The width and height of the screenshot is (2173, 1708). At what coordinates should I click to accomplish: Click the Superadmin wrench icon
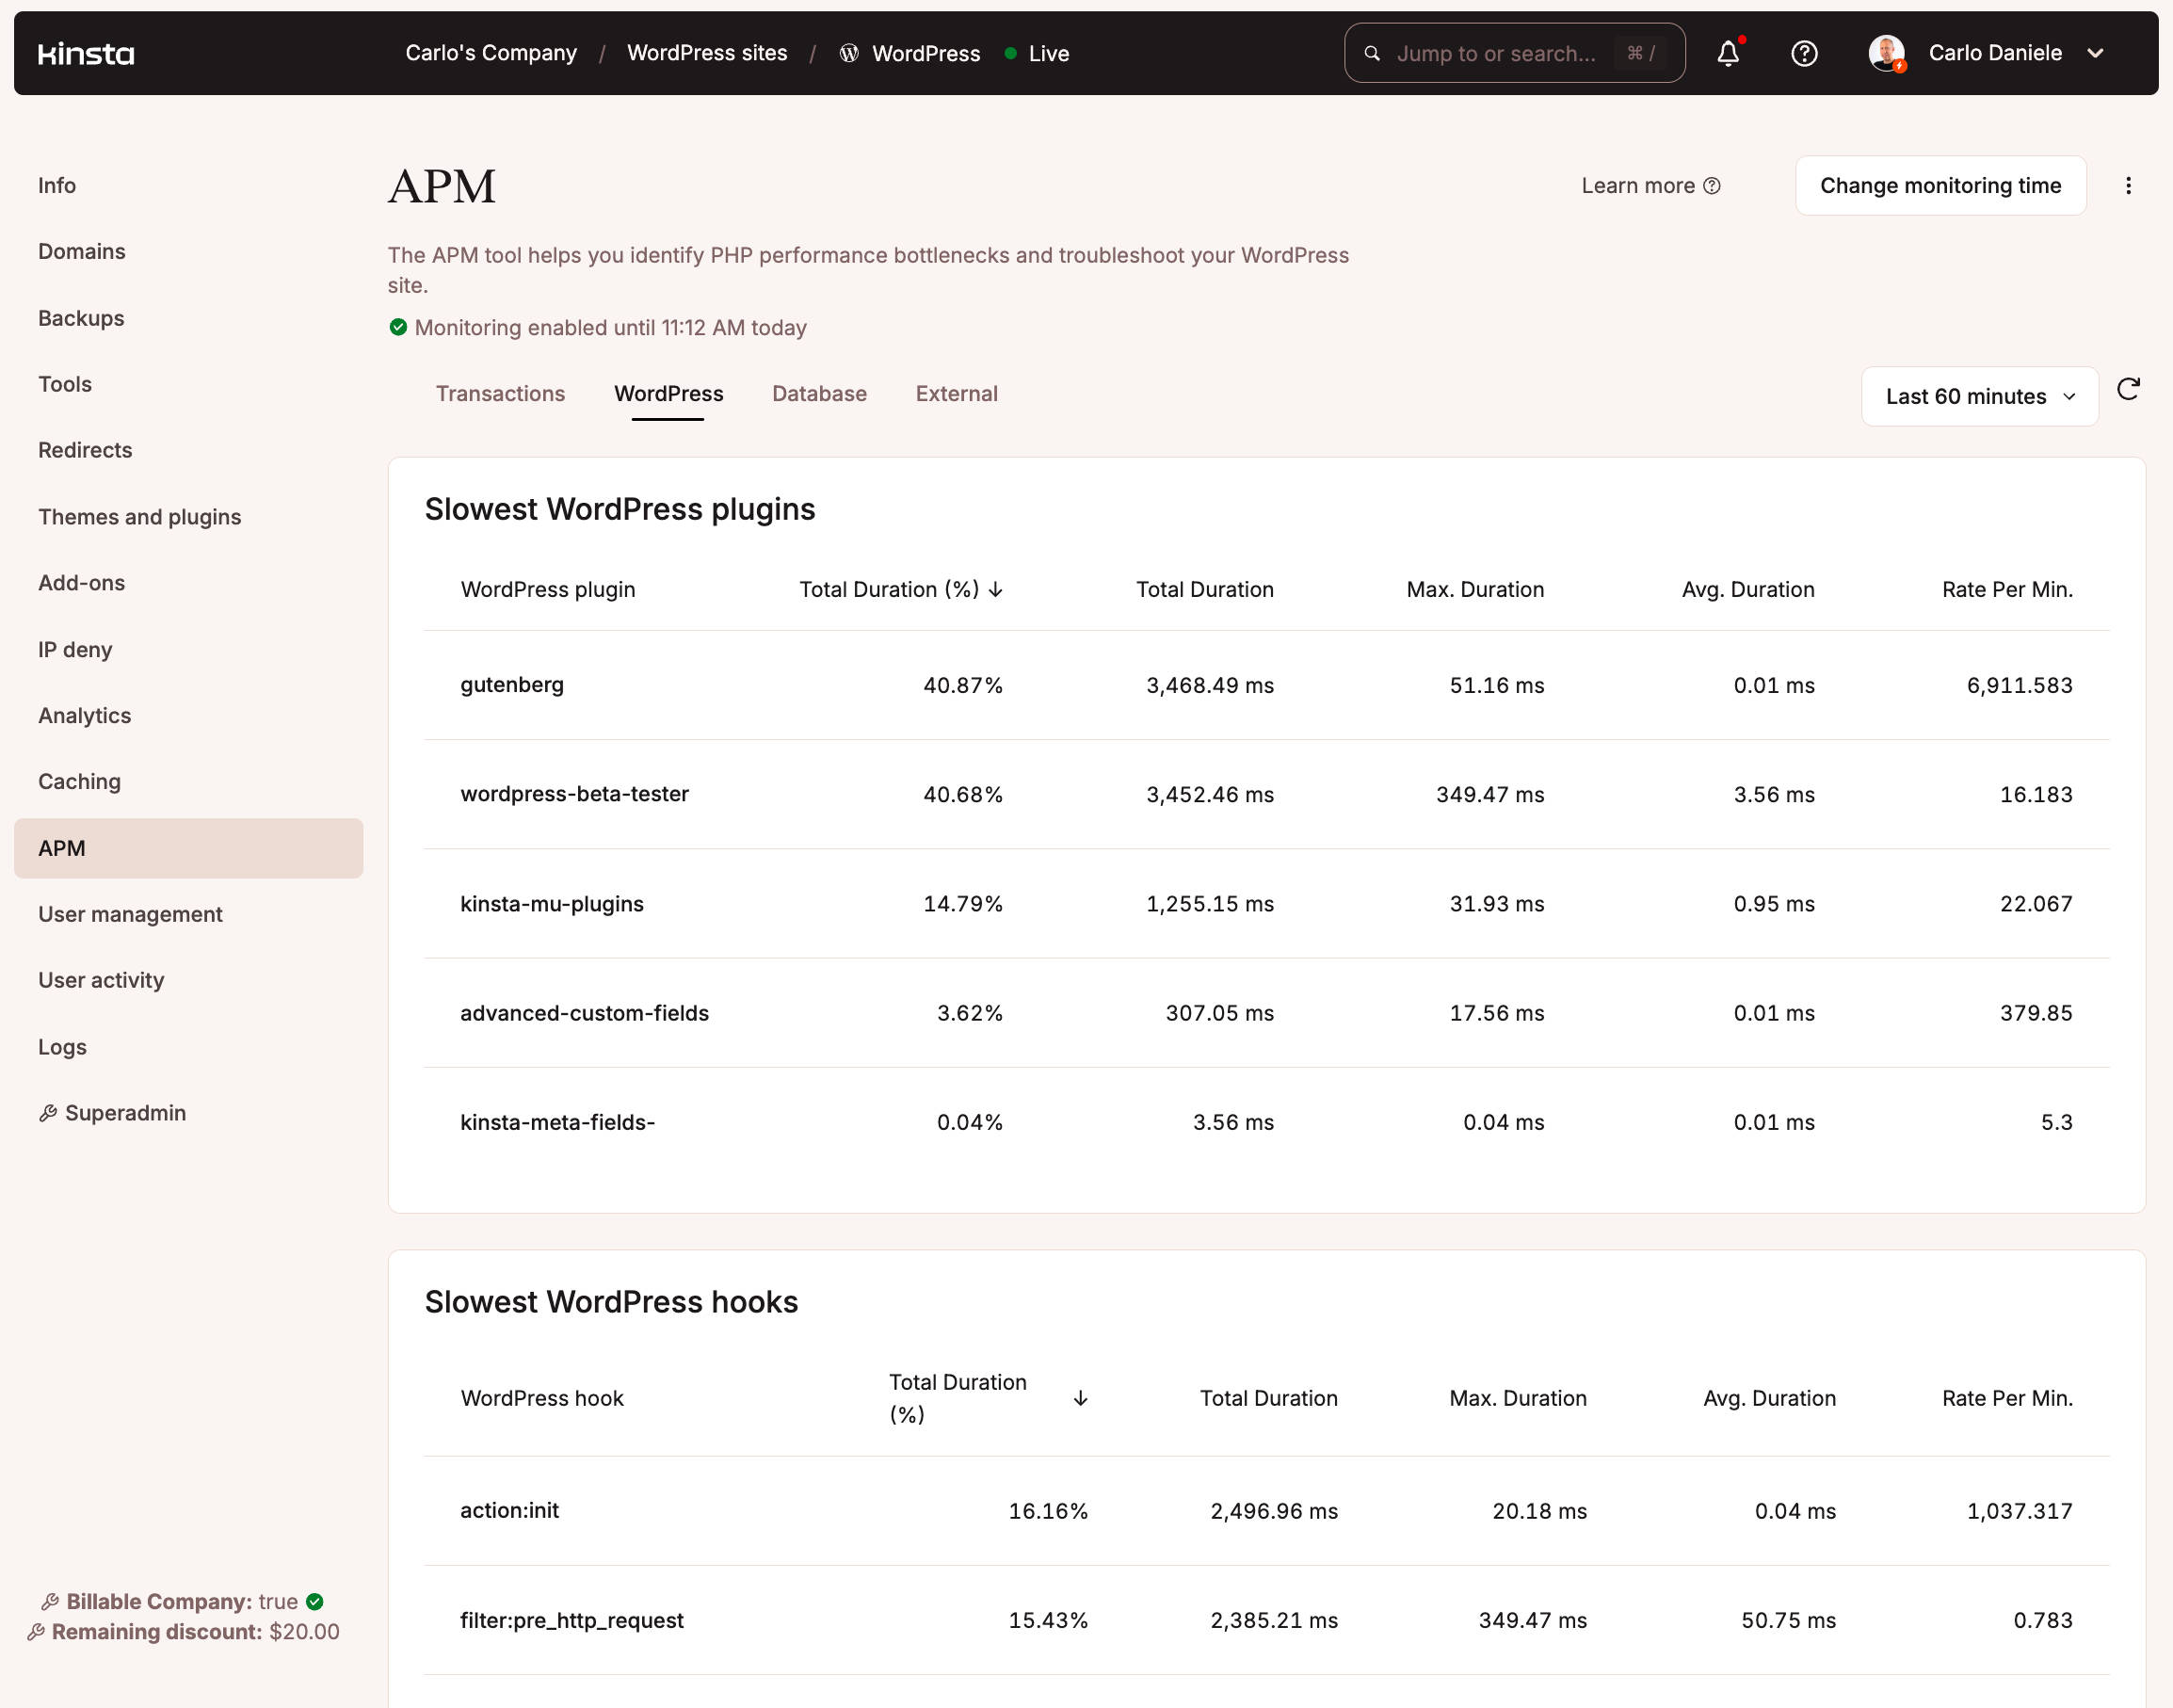pos(48,1112)
